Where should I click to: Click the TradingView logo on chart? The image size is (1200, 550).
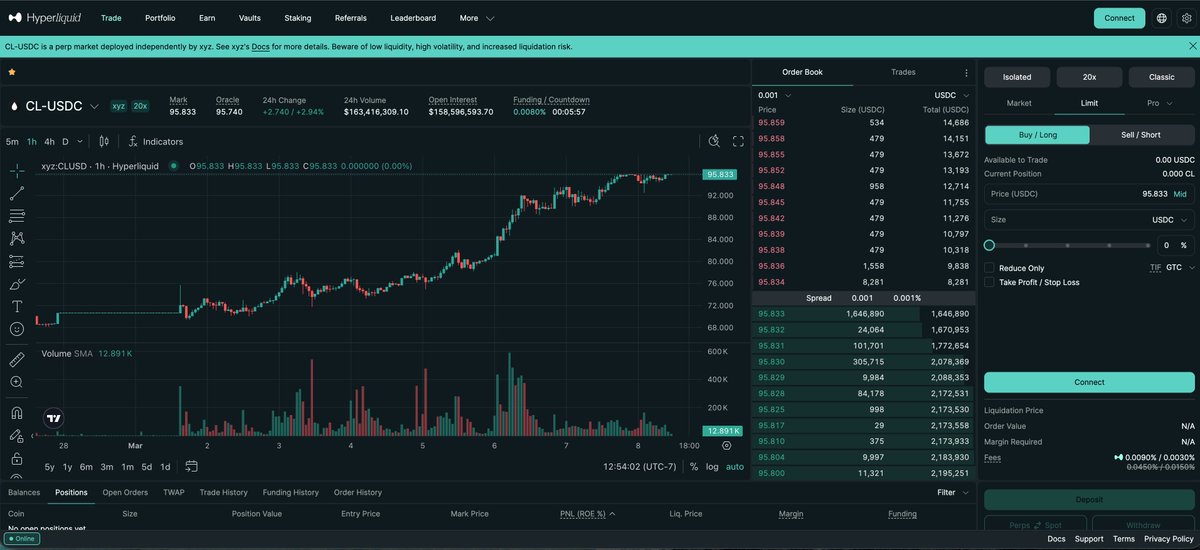click(x=54, y=420)
